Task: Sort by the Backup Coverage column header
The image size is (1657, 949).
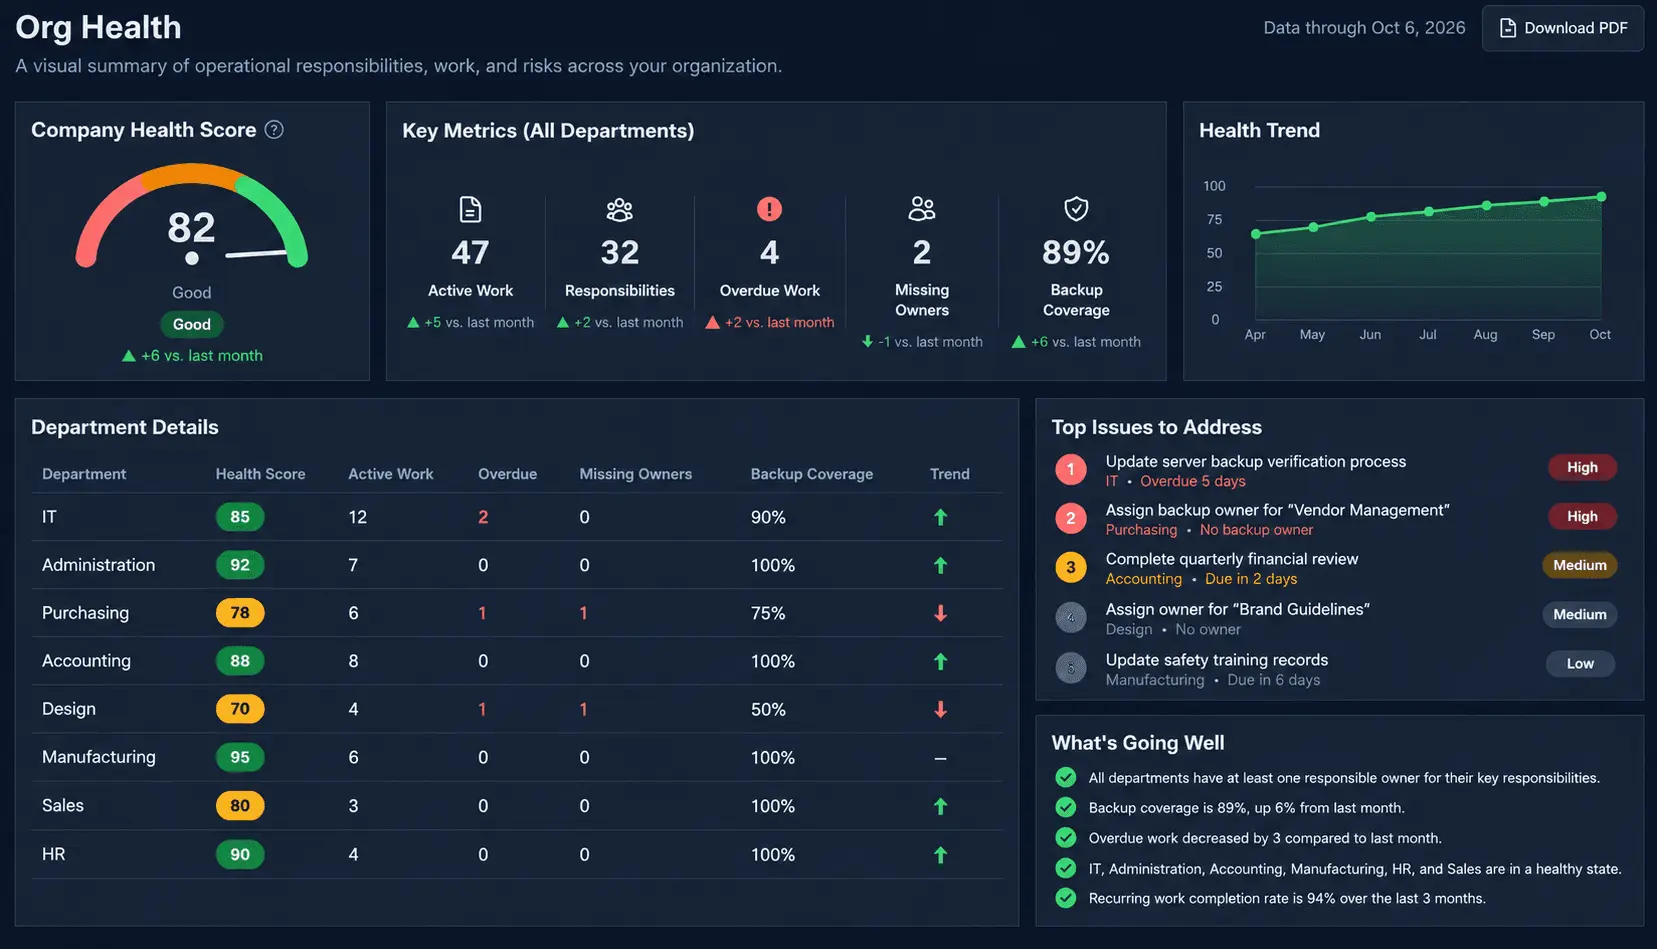Action: click(x=812, y=474)
